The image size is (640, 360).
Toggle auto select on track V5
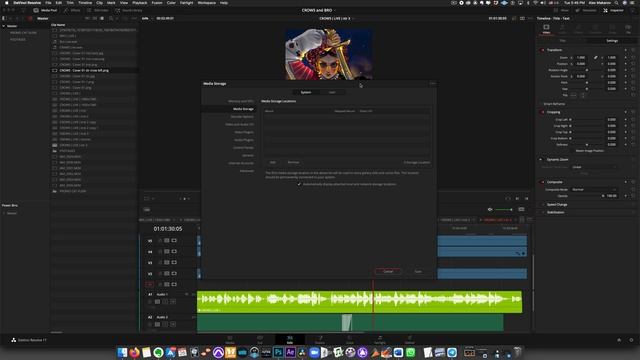pos(167,241)
